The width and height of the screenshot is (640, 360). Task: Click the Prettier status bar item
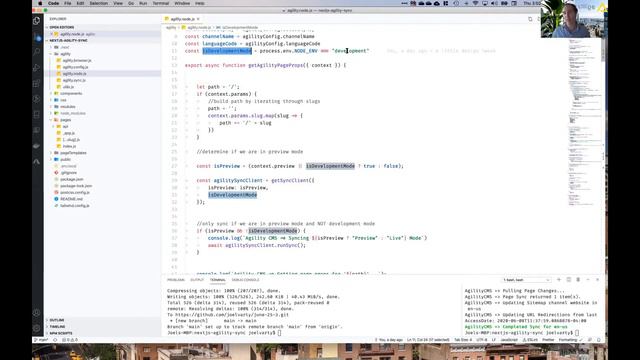(x=548, y=340)
